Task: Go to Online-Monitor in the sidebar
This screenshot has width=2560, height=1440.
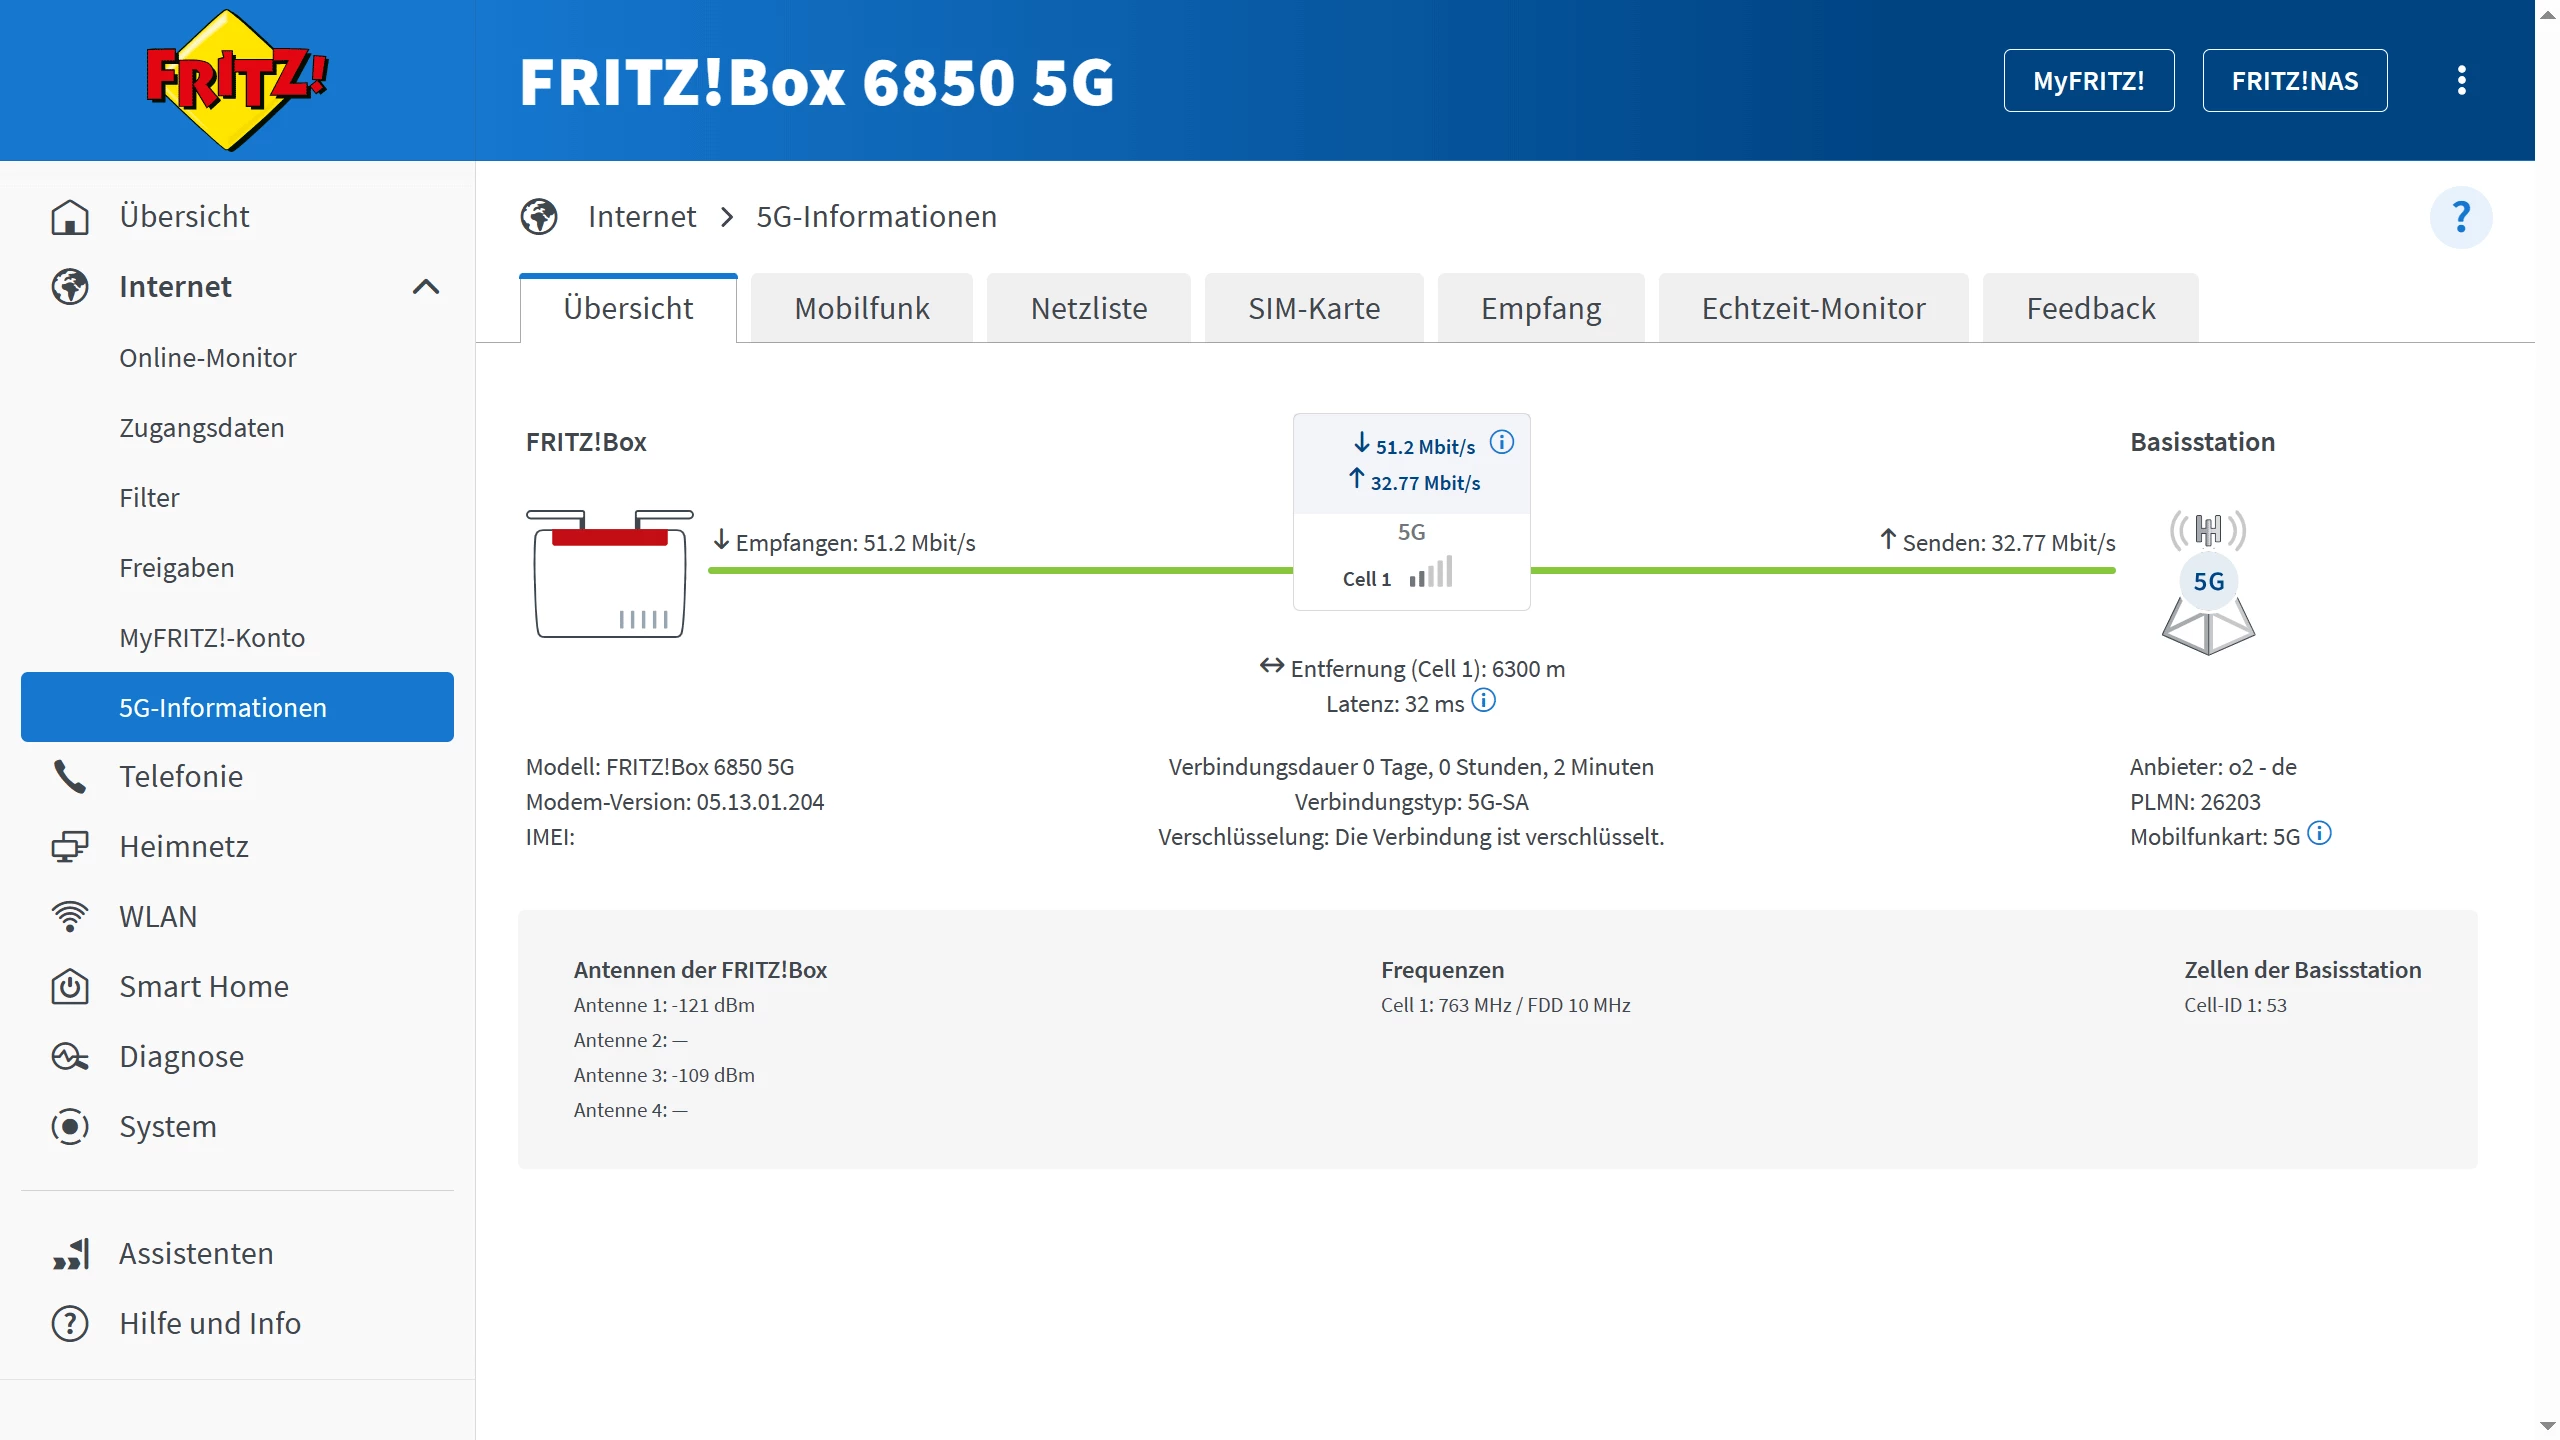Action: (207, 358)
